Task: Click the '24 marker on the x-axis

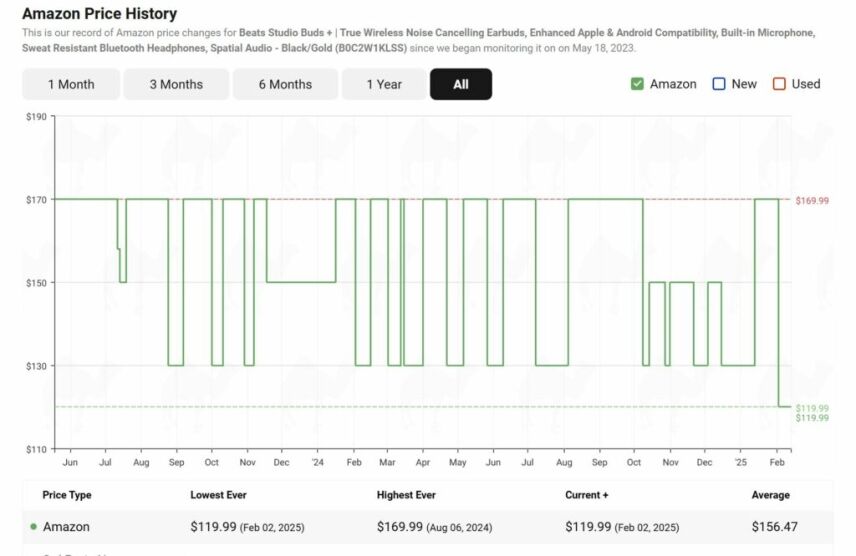Action: click(x=318, y=464)
